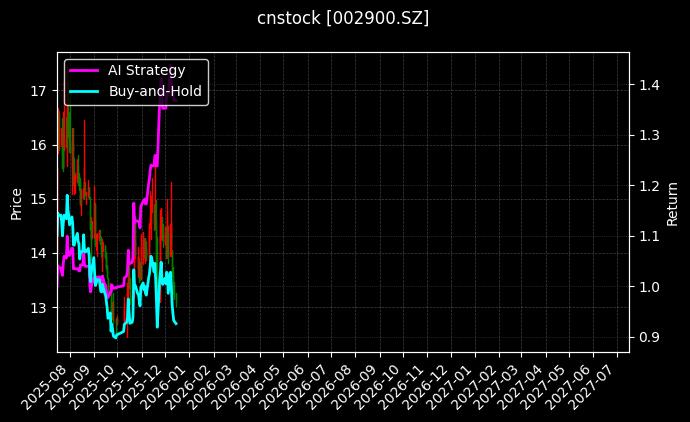Viewport: 690px width, 422px height.
Task: Click the return tick value 1.4
Action: (649, 84)
